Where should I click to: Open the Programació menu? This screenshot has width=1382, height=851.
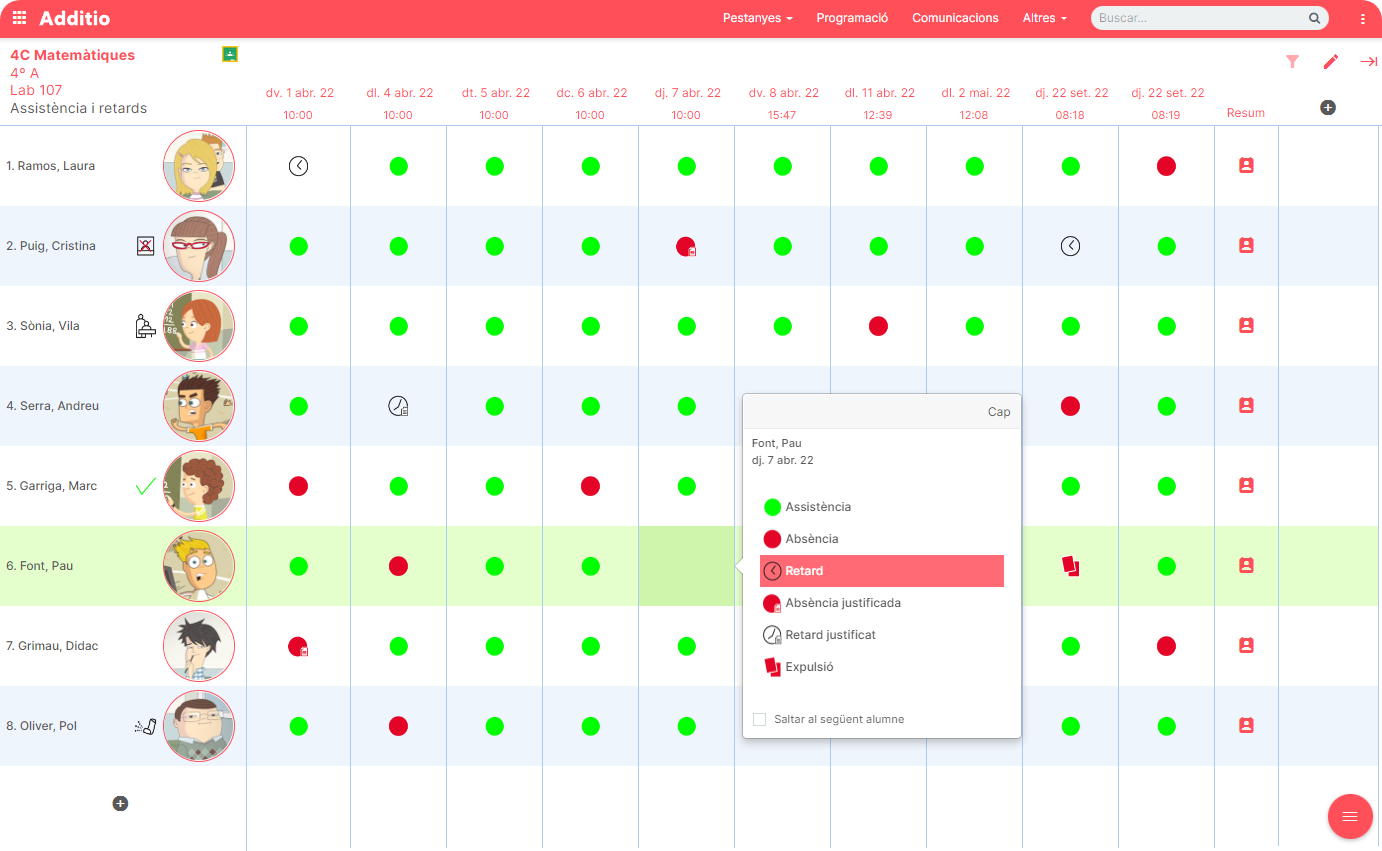[x=852, y=17]
